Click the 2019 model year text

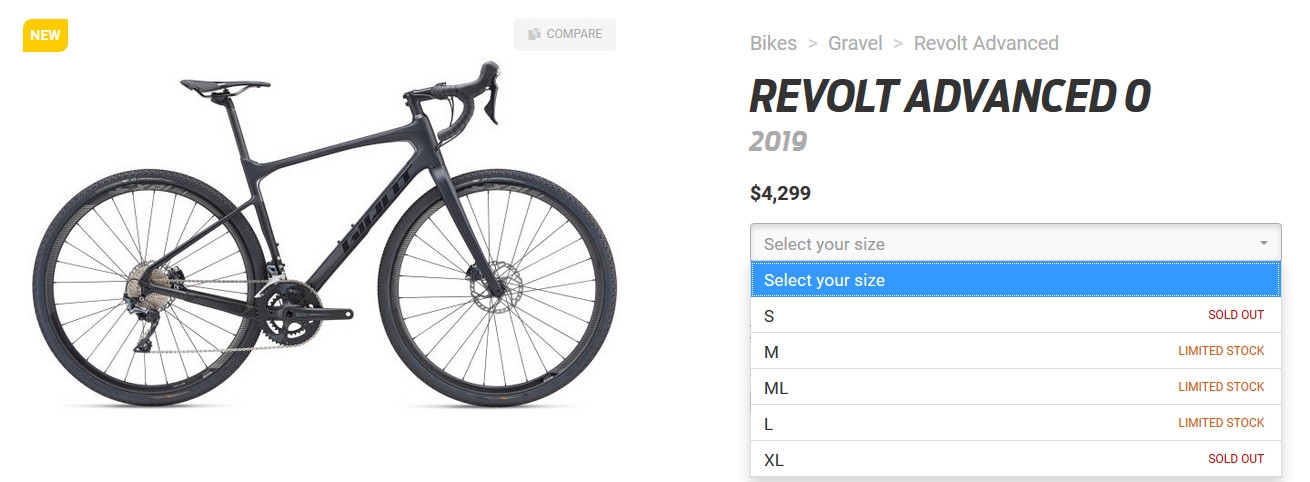pyautogui.click(x=778, y=141)
